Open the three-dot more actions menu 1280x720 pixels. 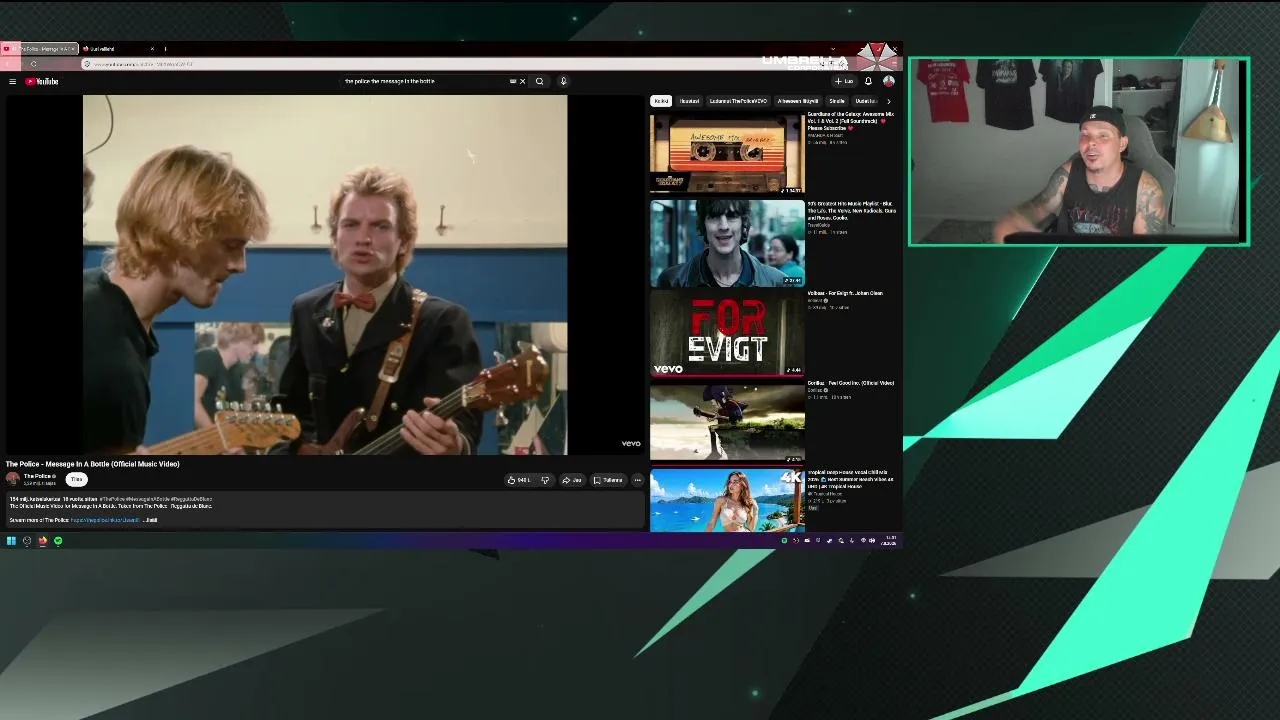tap(638, 480)
